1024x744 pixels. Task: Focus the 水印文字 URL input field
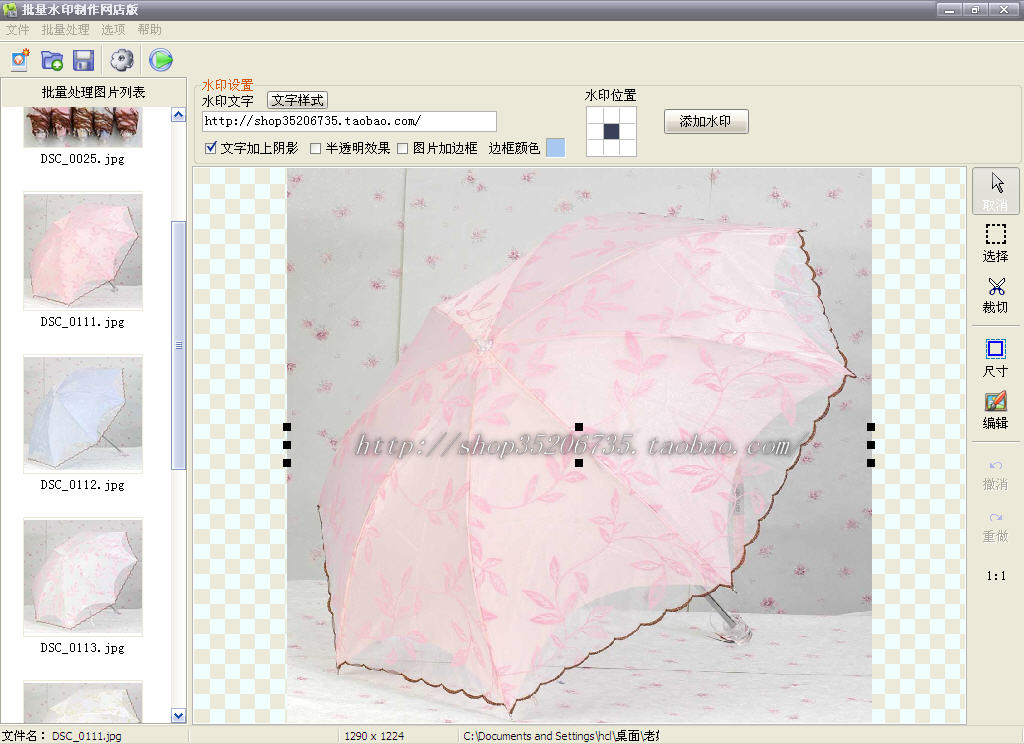[x=349, y=121]
